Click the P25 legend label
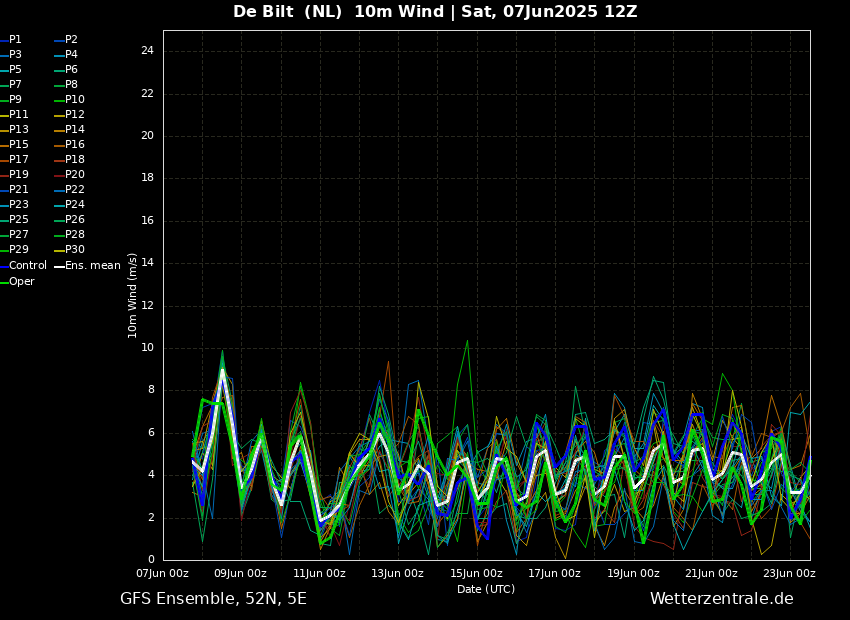850x620 pixels. coord(19,220)
